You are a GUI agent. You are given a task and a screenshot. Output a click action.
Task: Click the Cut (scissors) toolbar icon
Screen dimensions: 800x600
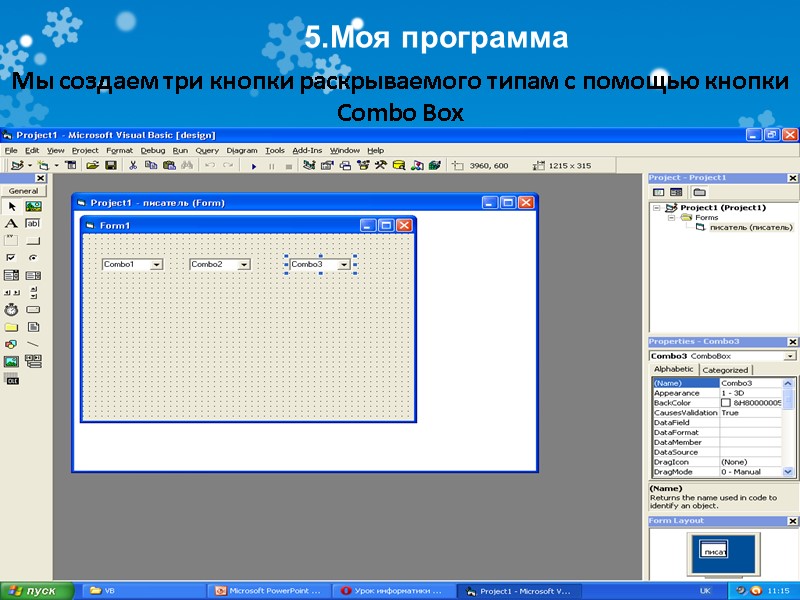(133, 165)
